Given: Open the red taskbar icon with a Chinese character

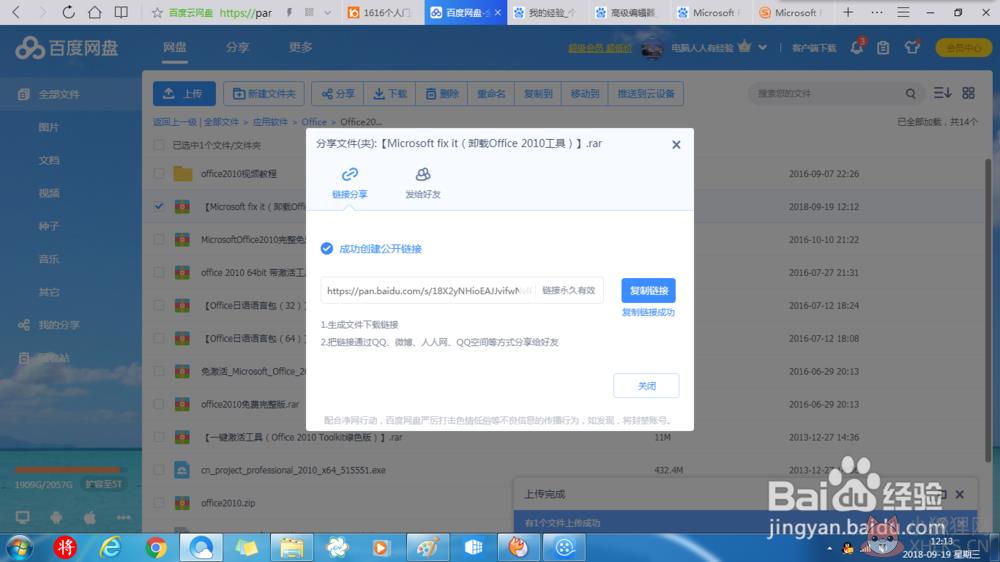Looking at the screenshot, I should pos(64,547).
